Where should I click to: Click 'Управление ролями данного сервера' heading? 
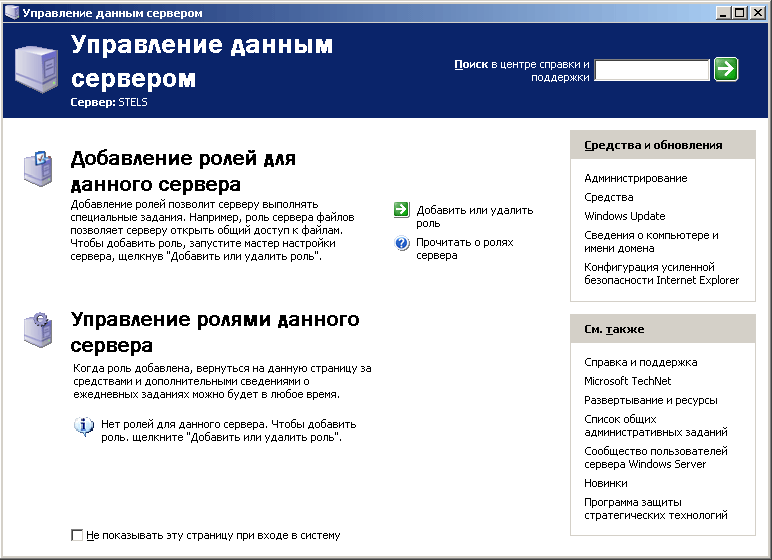pyautogui.click(x=215, y=332)
